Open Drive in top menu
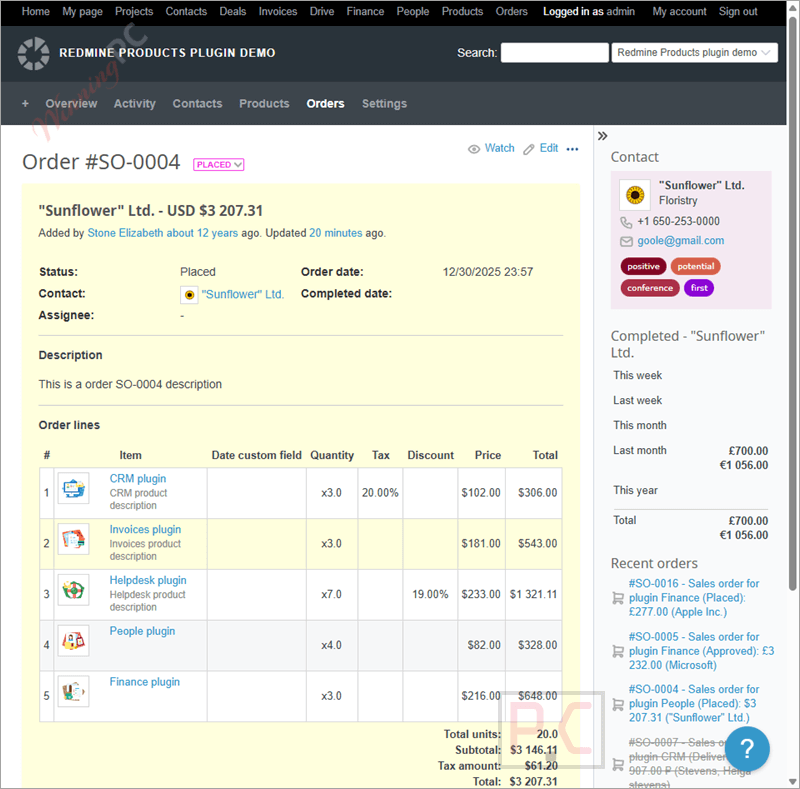 (x=322, y=11)
